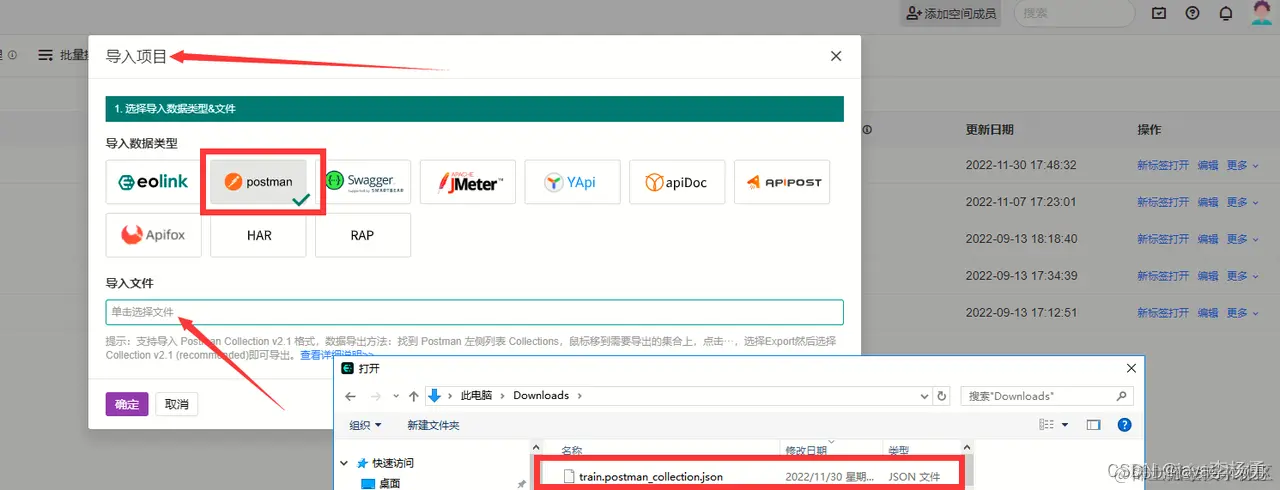Open the help question-mark icon in header
Image resolution: width=1280 pixels, height=490 pixels.
tap(1192, 13)
